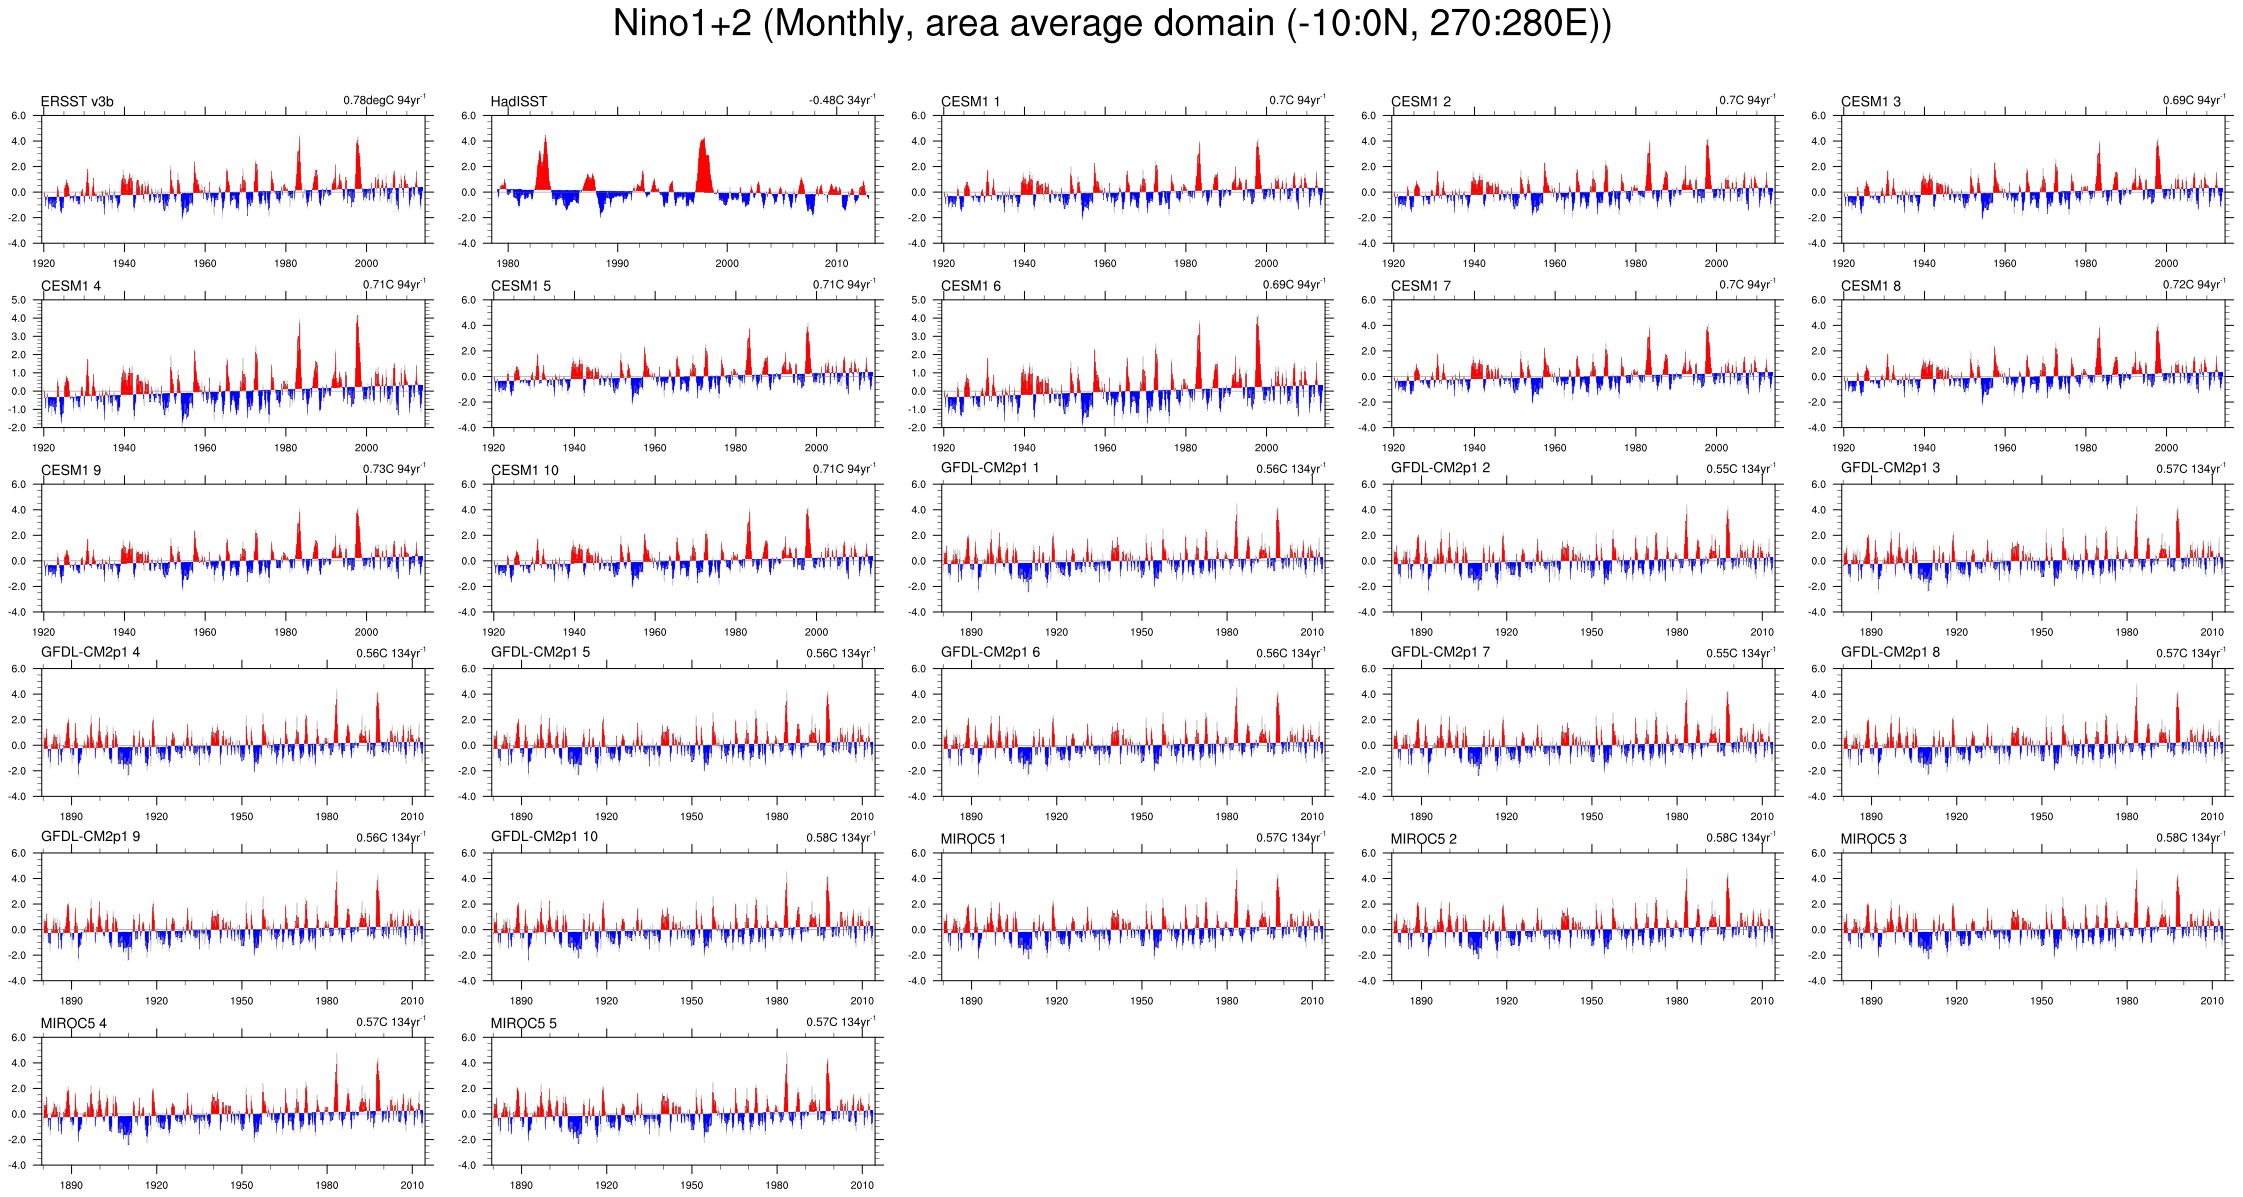2243x1197 pixels.
Task: Click the MIROC5 3 title label
Action: [x=1873, y=839]
